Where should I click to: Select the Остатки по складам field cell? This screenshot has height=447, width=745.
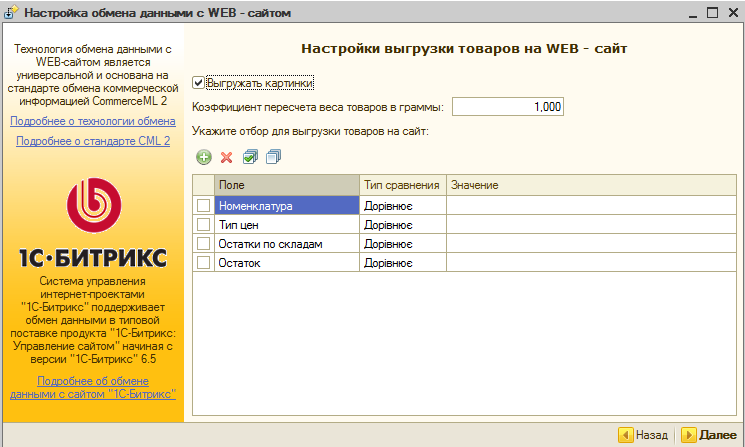tap(287, 243)
